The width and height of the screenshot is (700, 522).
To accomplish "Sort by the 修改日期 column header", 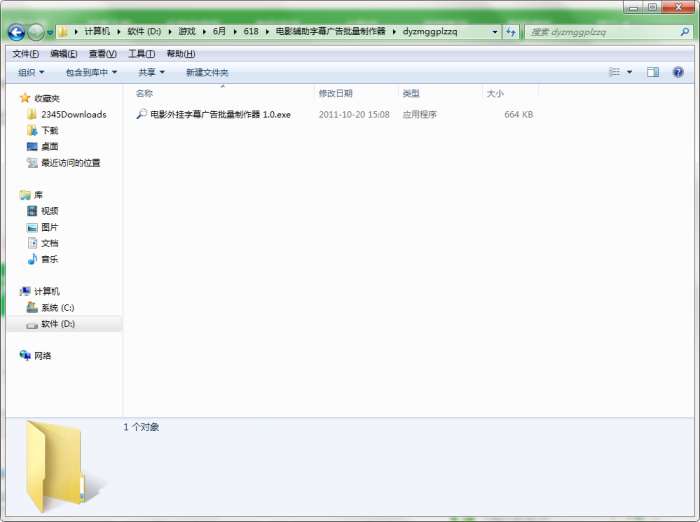I will point(336,93).
